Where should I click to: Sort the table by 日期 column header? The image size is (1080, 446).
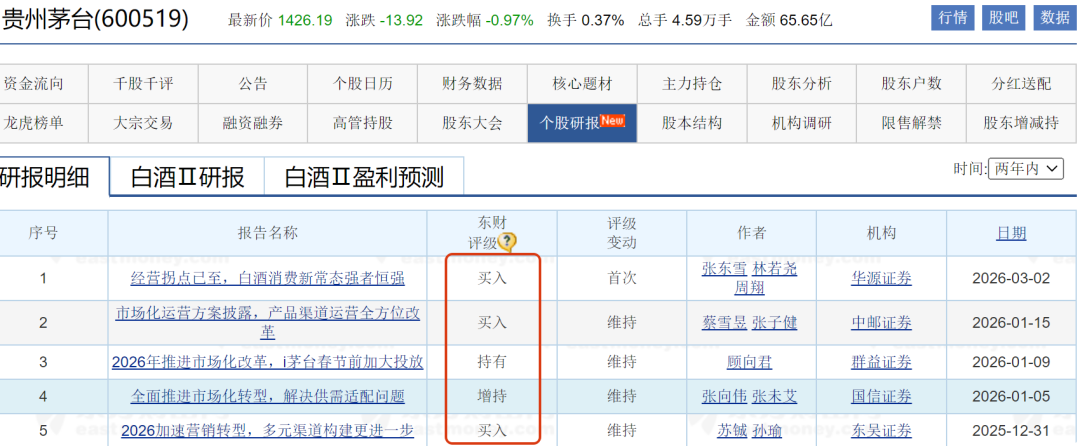(1010, 233)
